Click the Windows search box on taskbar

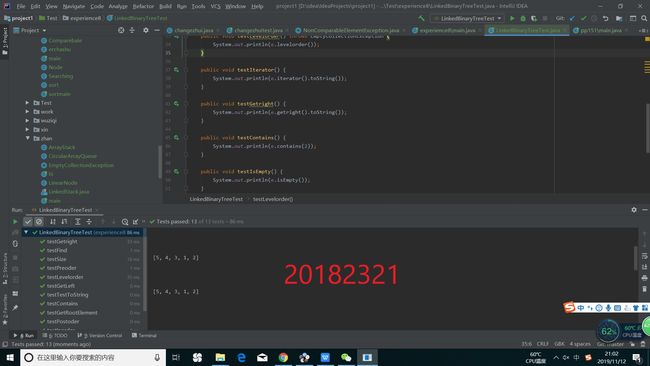click(93, 357)
